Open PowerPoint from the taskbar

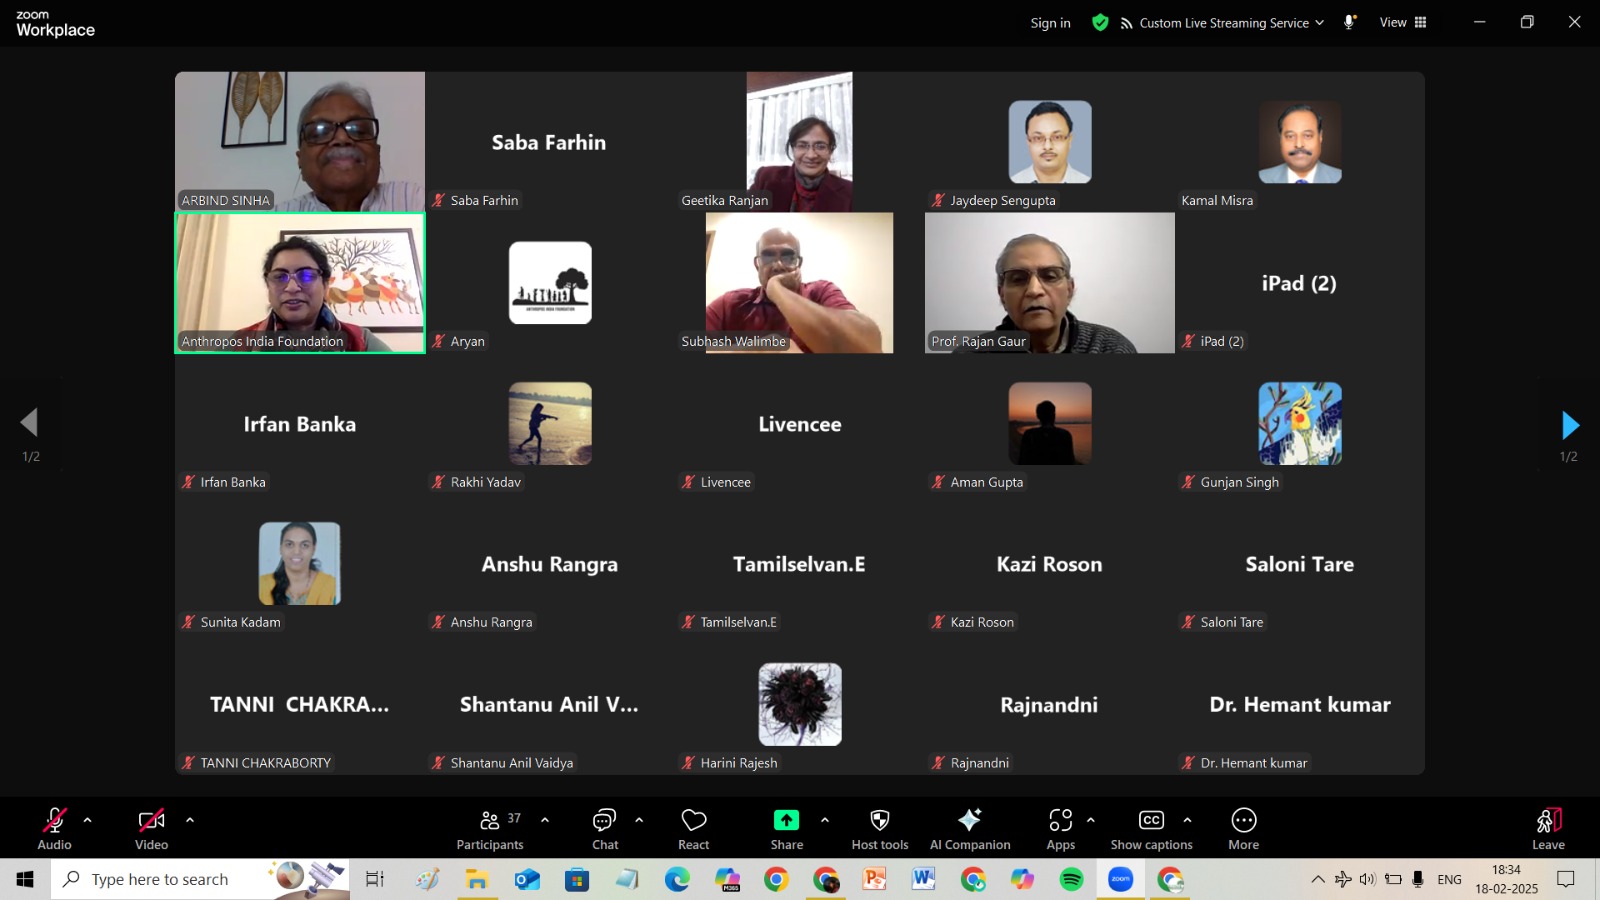tap(875, 879)
